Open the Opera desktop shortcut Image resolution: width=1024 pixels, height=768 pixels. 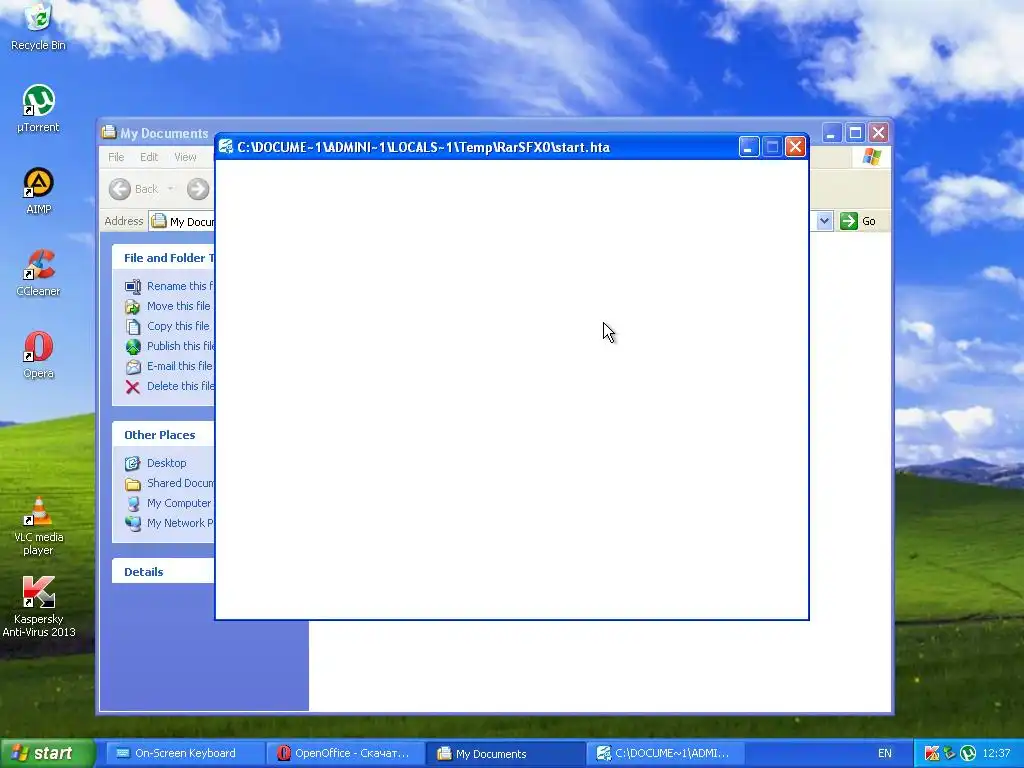click(39, 355)
